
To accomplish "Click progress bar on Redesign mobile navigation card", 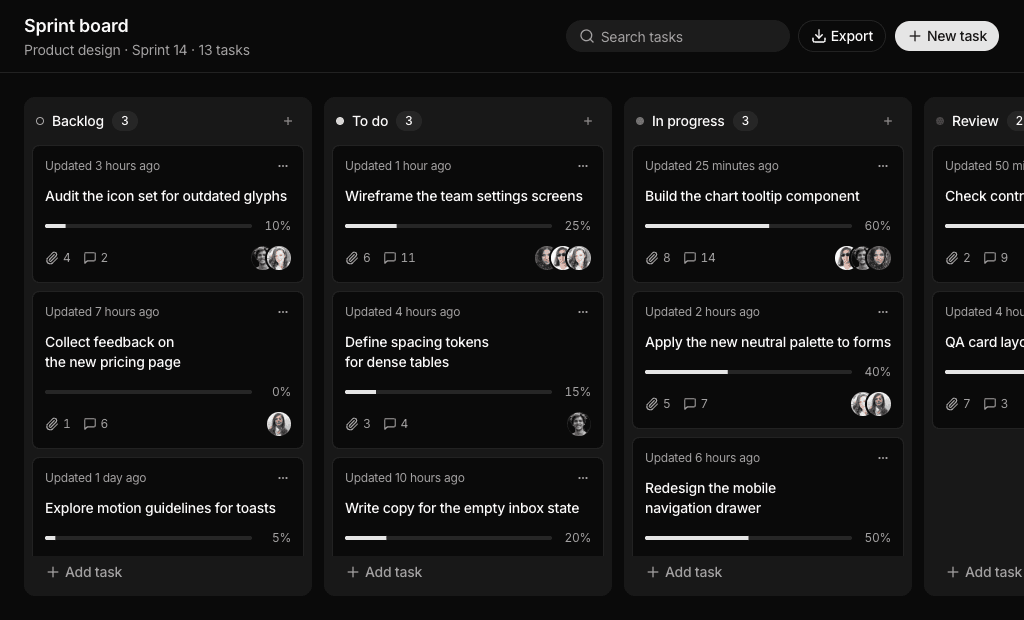I will 748,538.
